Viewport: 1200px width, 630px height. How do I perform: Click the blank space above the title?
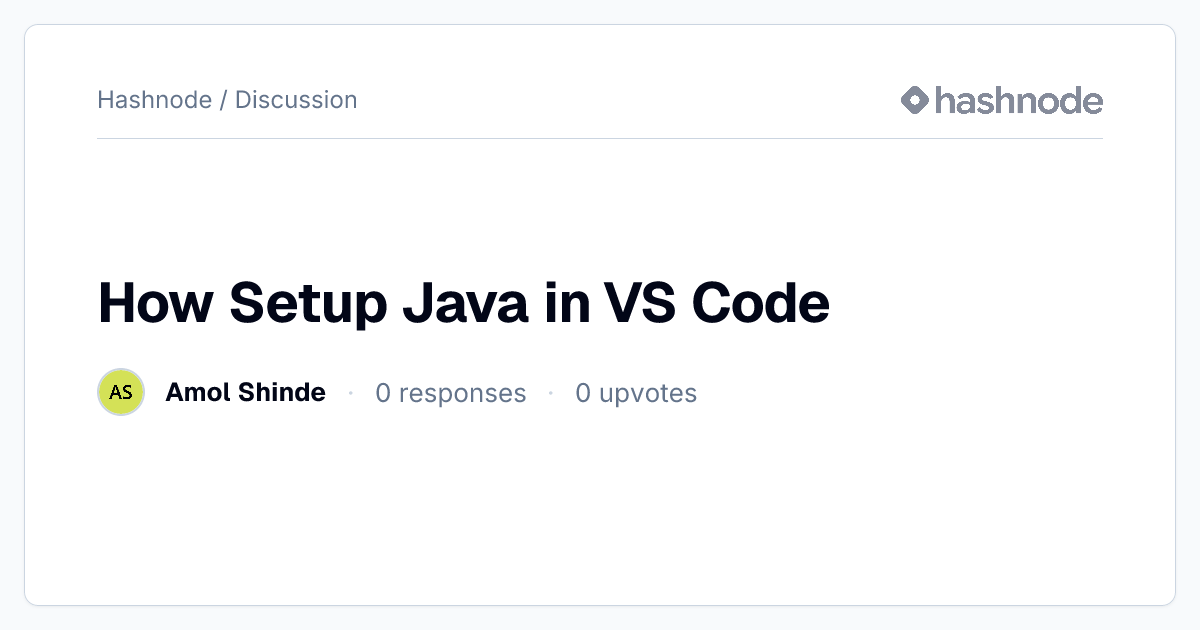[600, 205]
